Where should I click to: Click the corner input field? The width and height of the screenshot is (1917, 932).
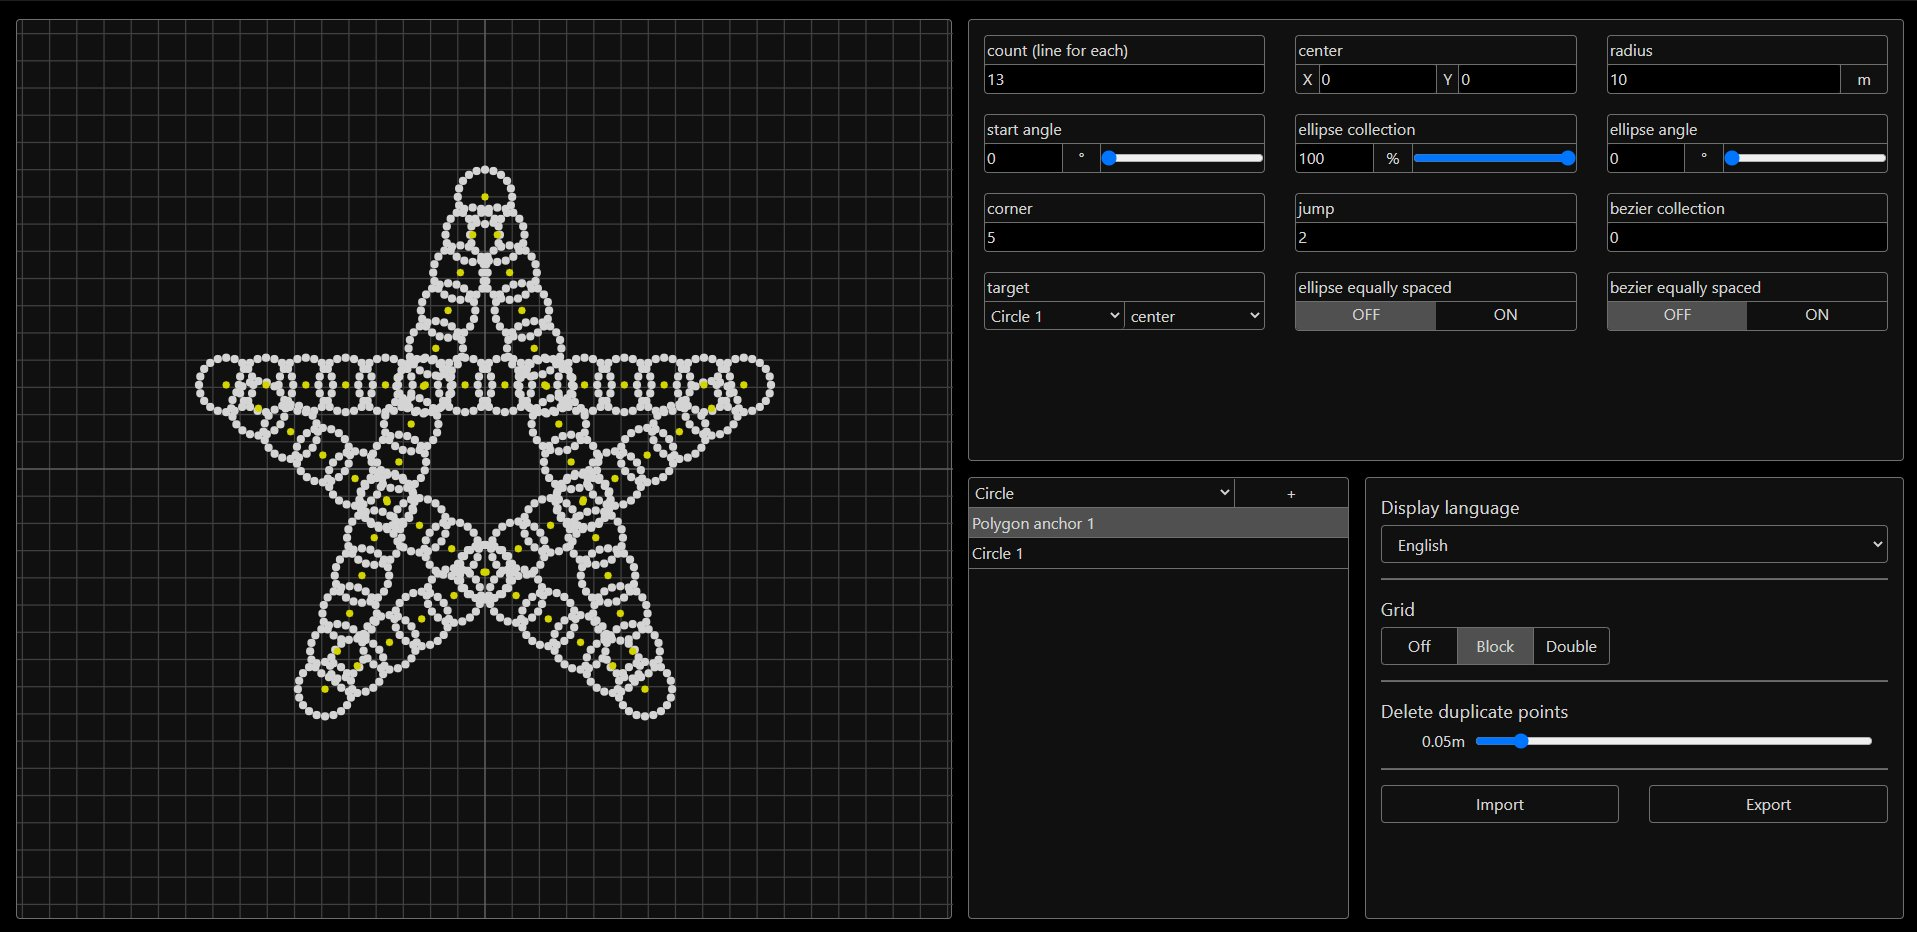[x=1124, y=237]
